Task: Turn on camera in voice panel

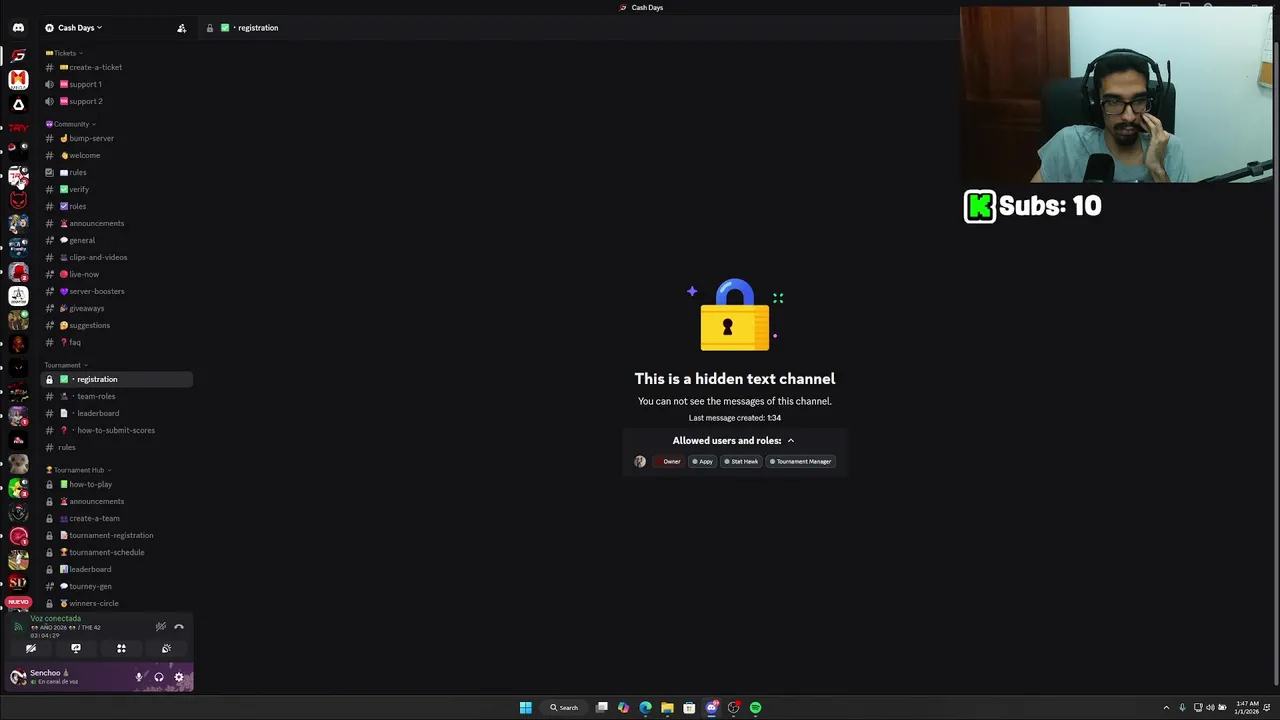Action: [x=31, y=649]
